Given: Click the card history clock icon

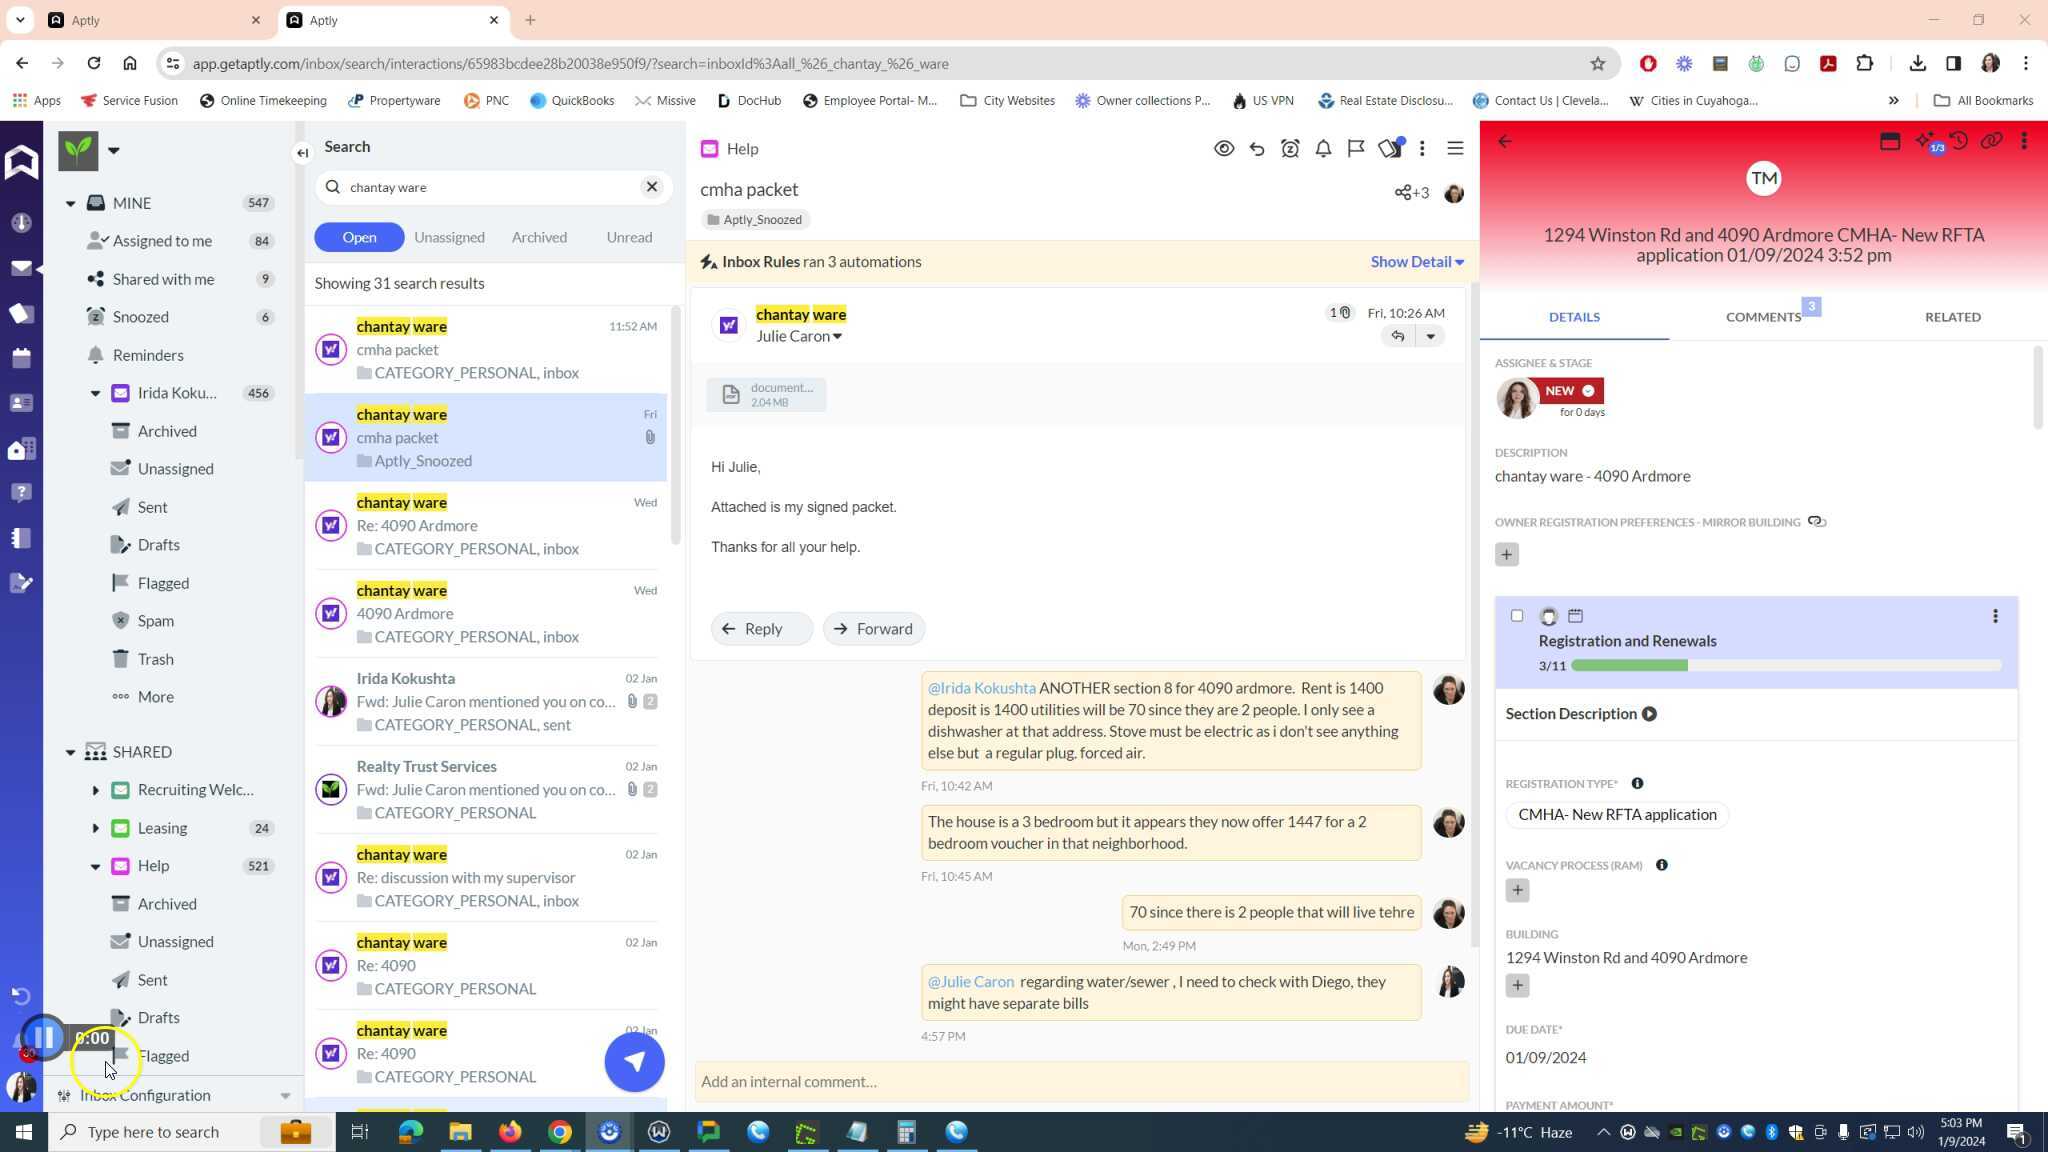Looking at the screenshot, I should 1958,141.
